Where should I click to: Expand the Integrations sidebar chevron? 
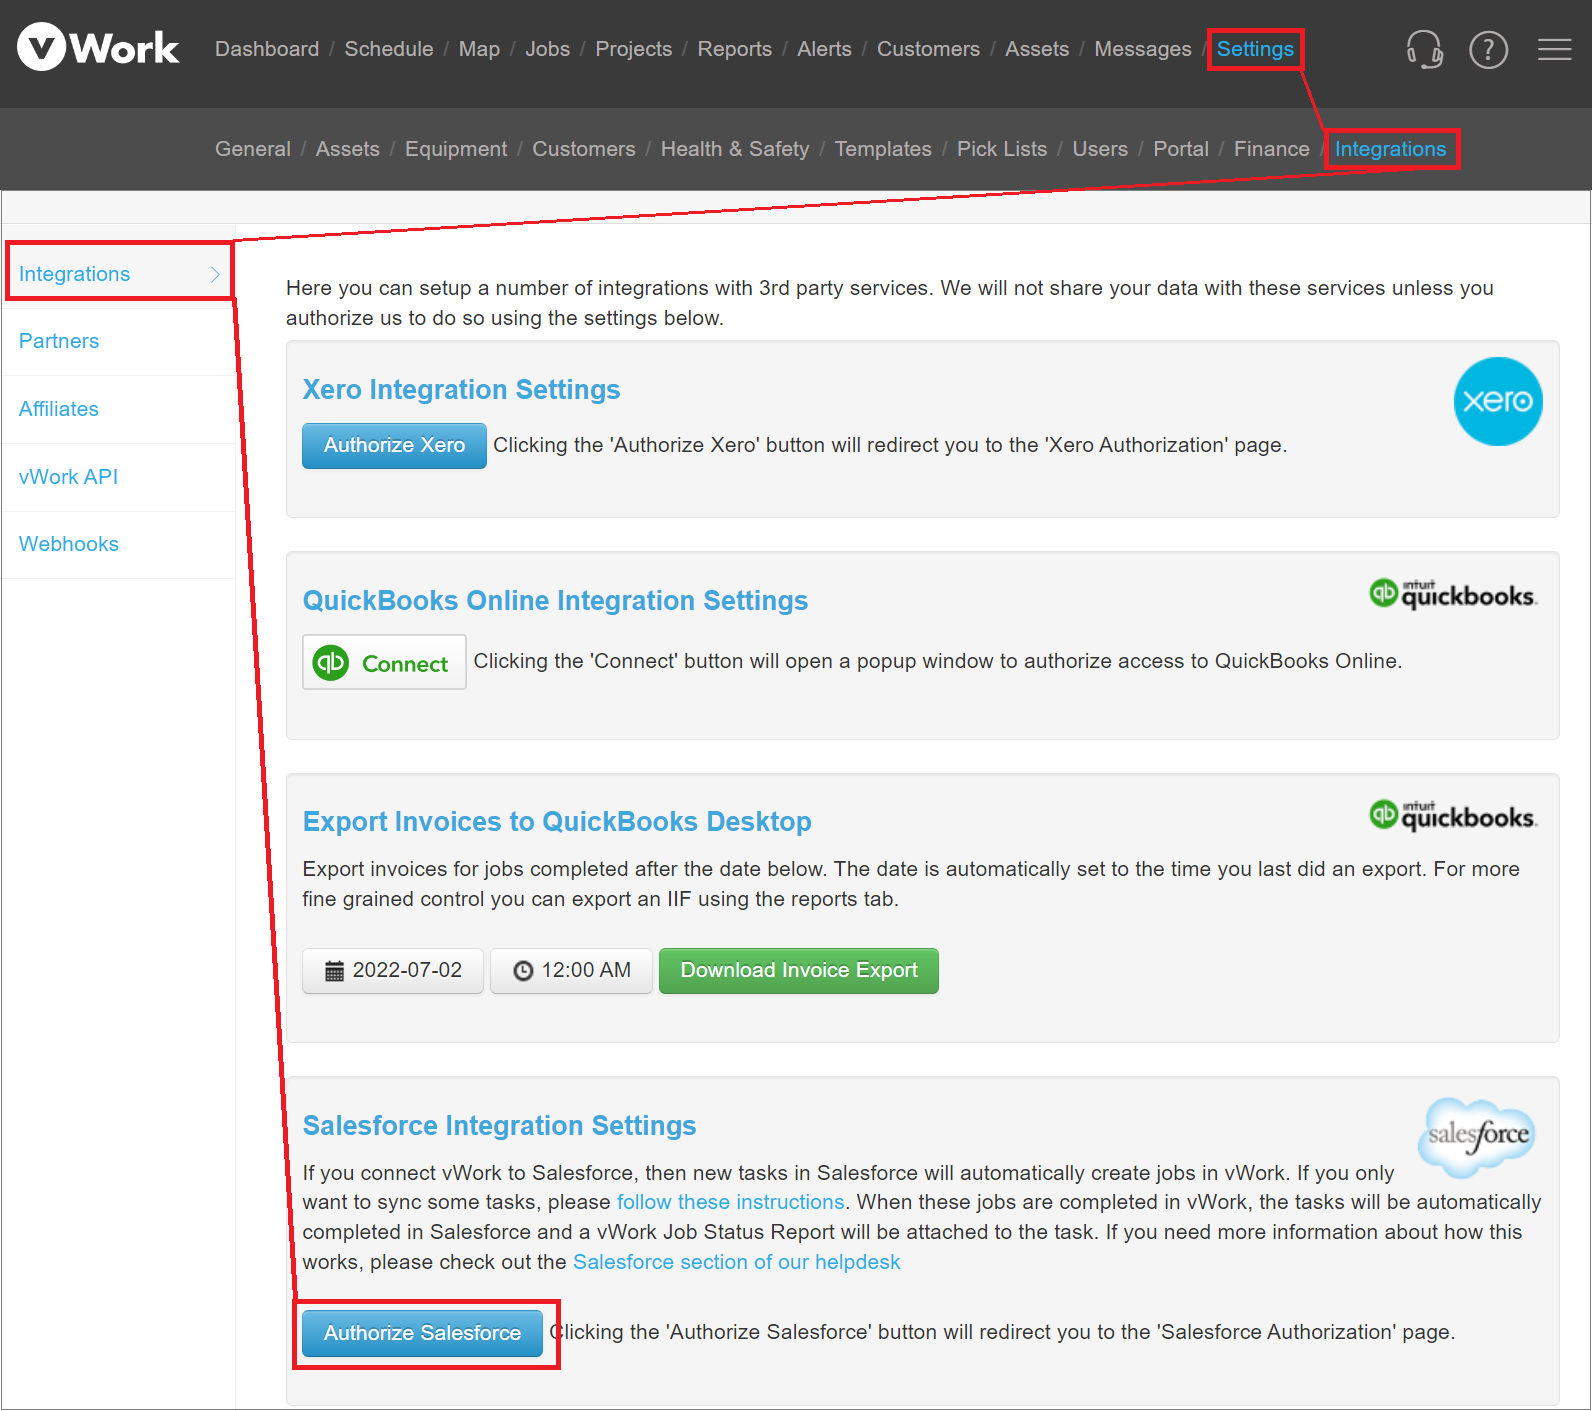pos(215,274)
